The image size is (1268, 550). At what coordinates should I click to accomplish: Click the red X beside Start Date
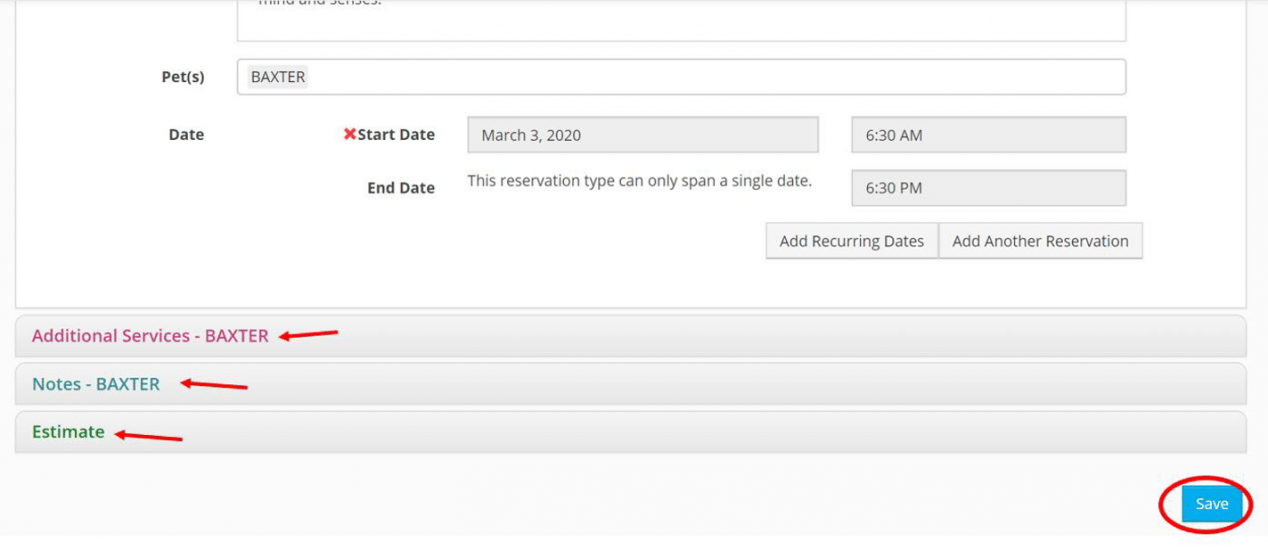[x=350, y=134]
